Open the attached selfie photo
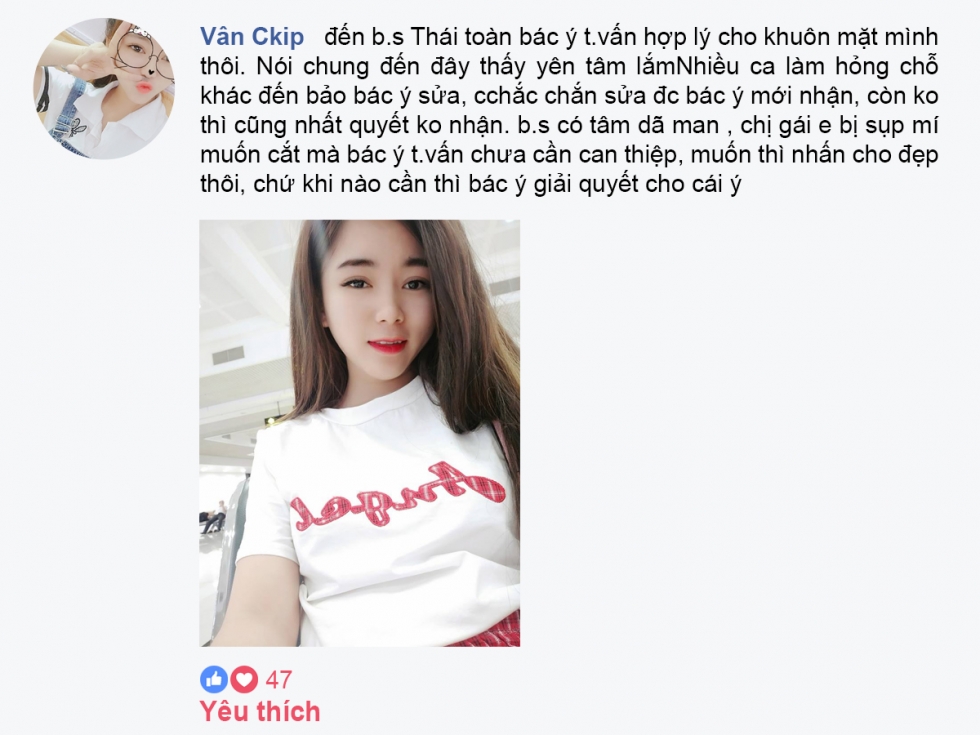The width and height of the screenshot is (980, 735). click(359, 433)
